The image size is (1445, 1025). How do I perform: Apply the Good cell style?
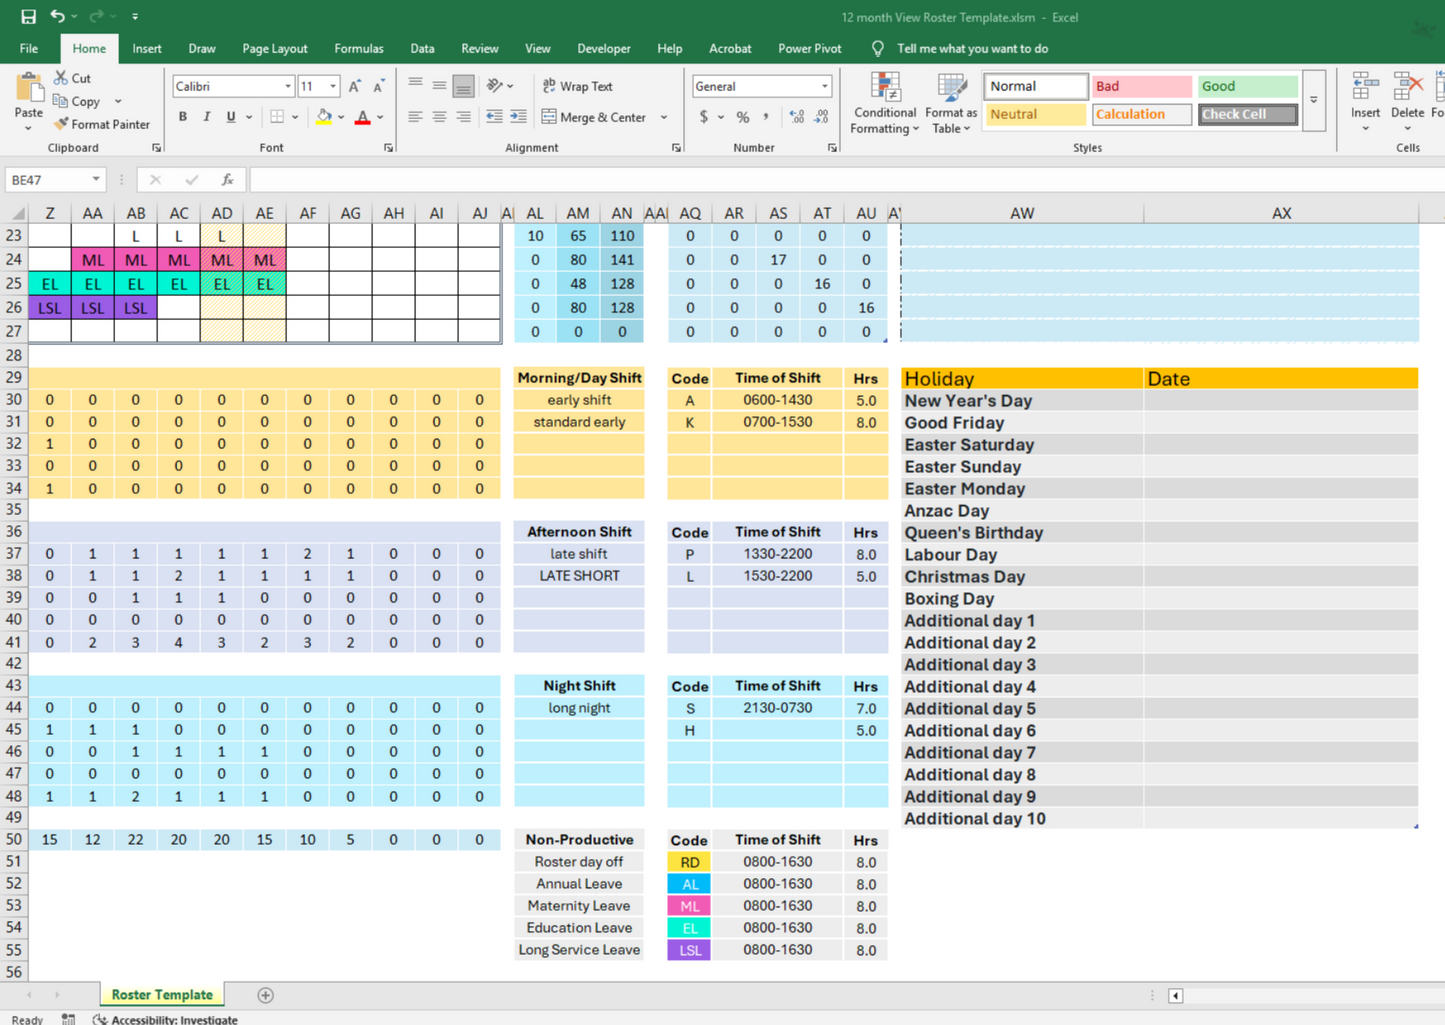pos(1247,87)
